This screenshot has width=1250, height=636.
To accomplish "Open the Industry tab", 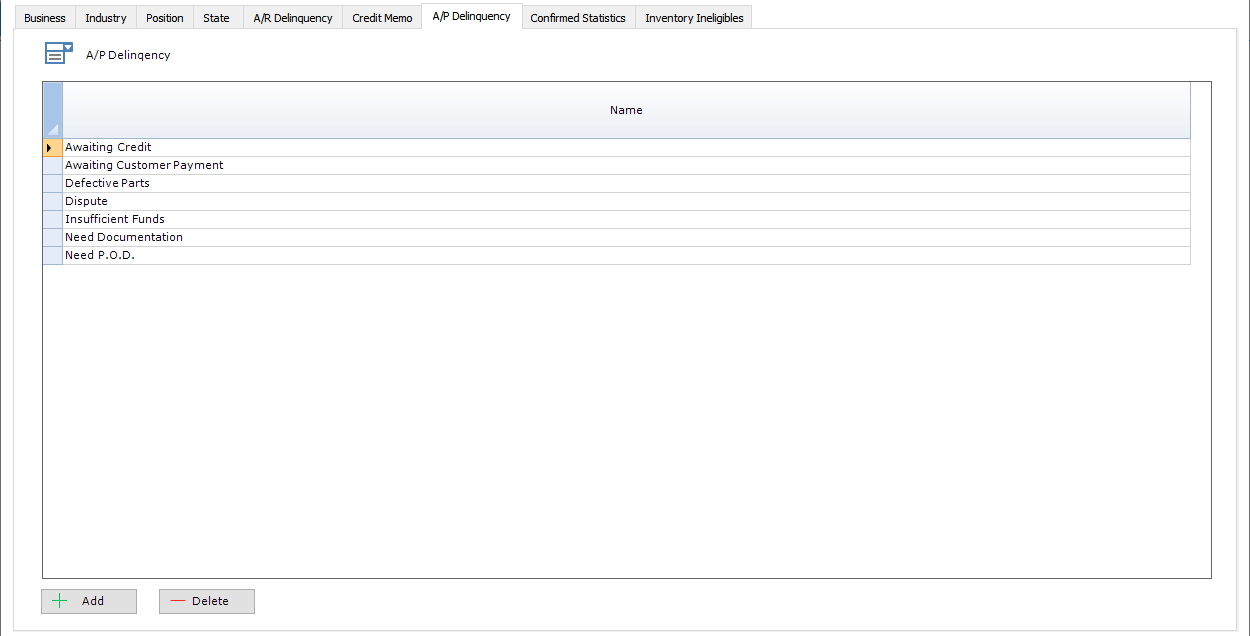I will (105, 17).
